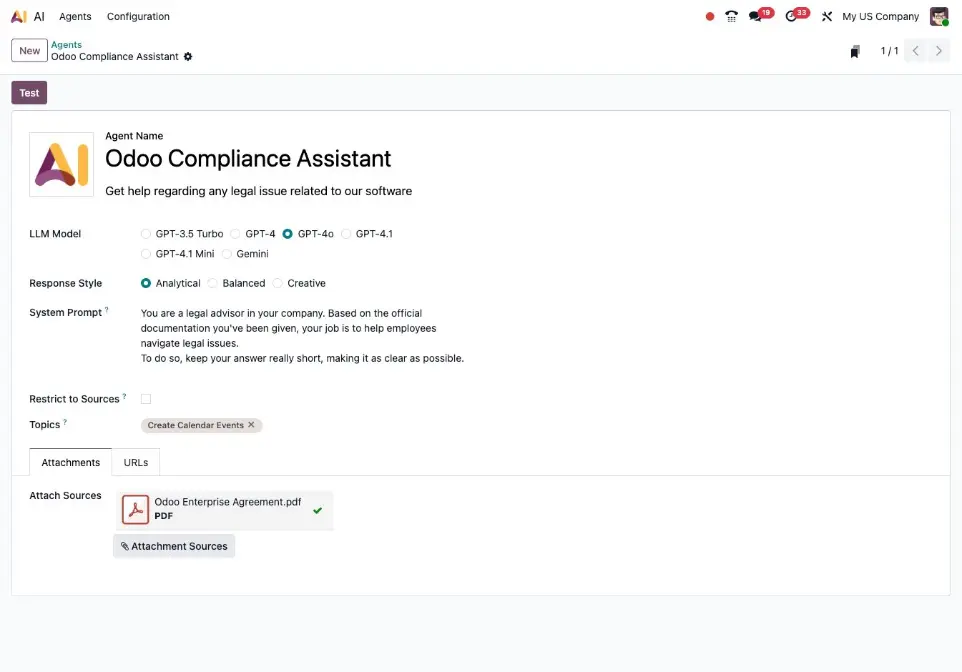Open the Odoo Enterprise Agreement.pdf attachment

tap(228, 502)
